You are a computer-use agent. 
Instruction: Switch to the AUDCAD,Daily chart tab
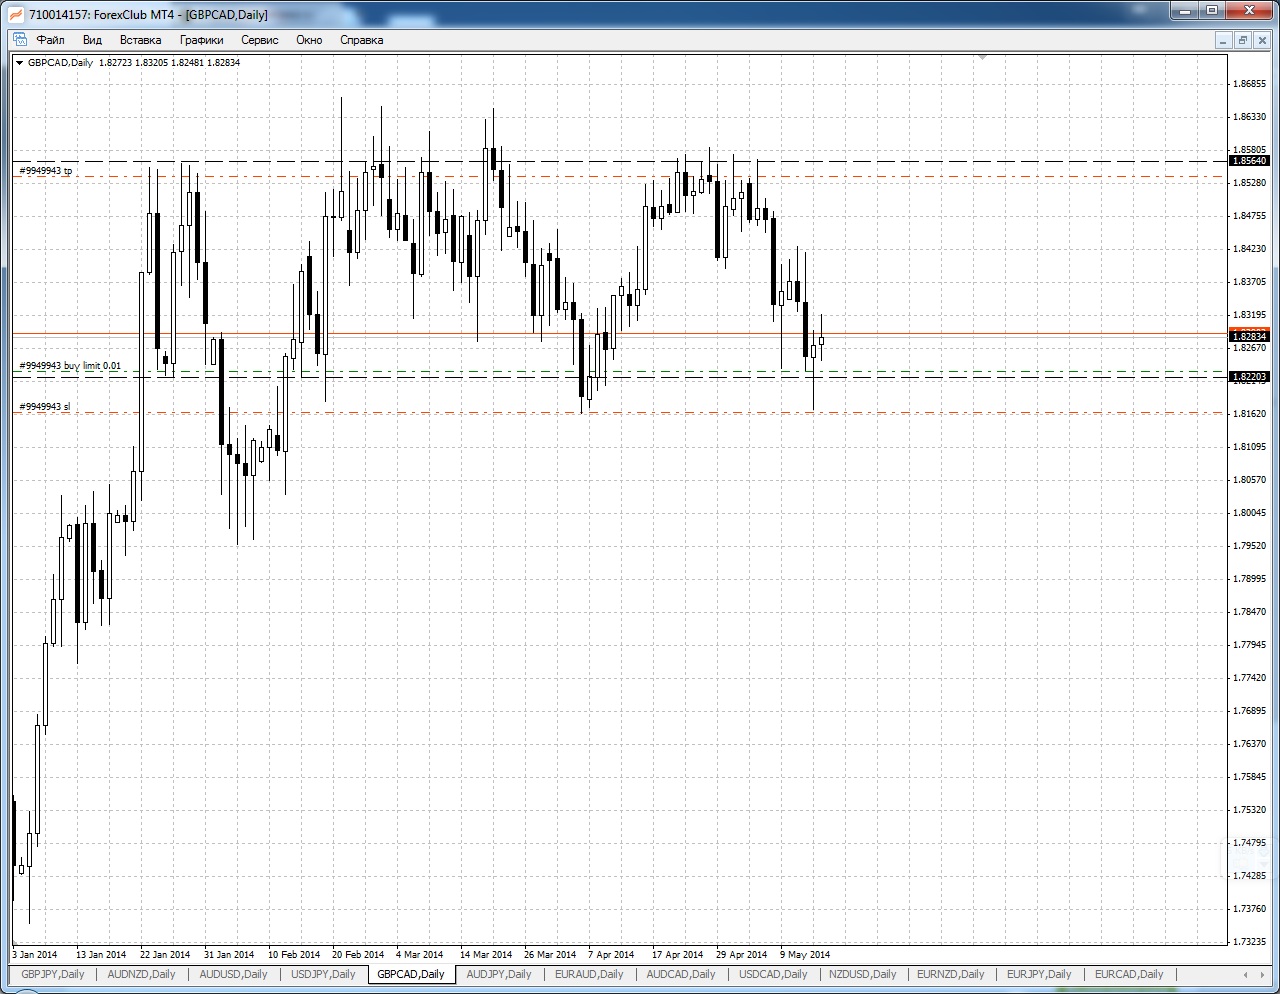point(681,974)
